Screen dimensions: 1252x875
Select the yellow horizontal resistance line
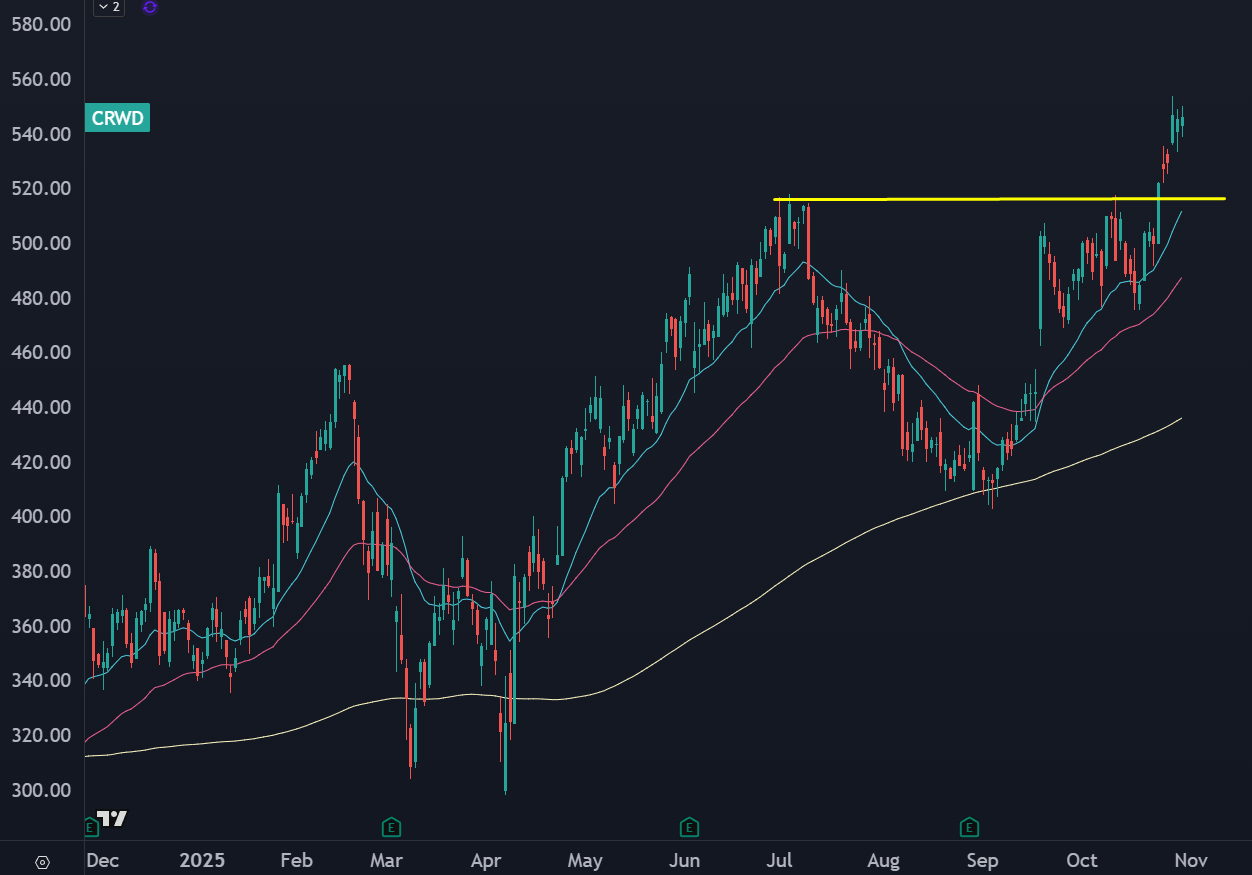click(999, 199)
